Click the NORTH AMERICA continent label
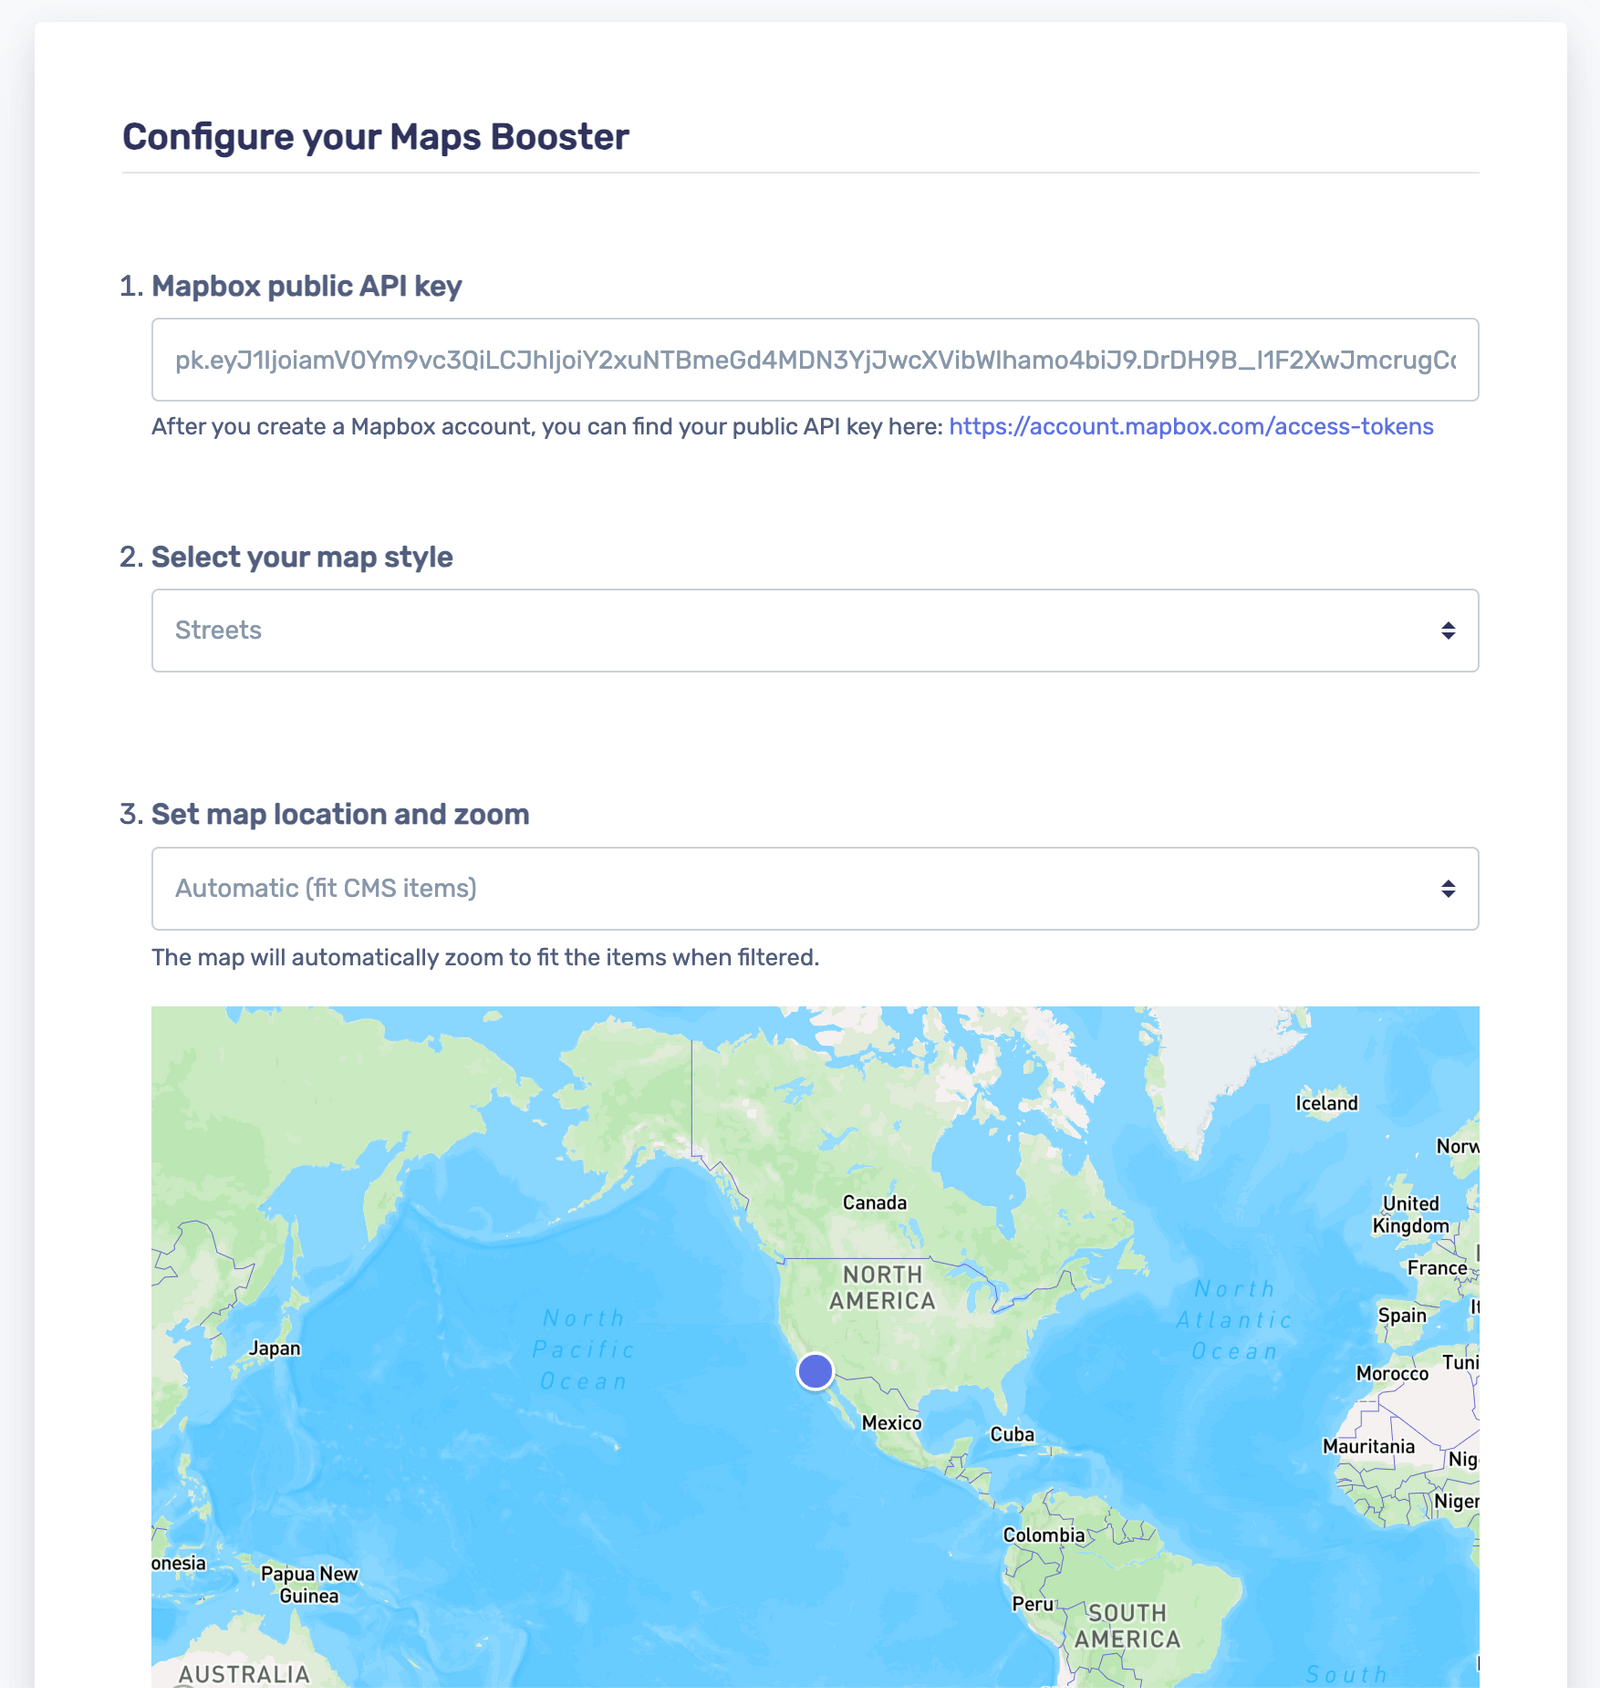 point(882,1288)
